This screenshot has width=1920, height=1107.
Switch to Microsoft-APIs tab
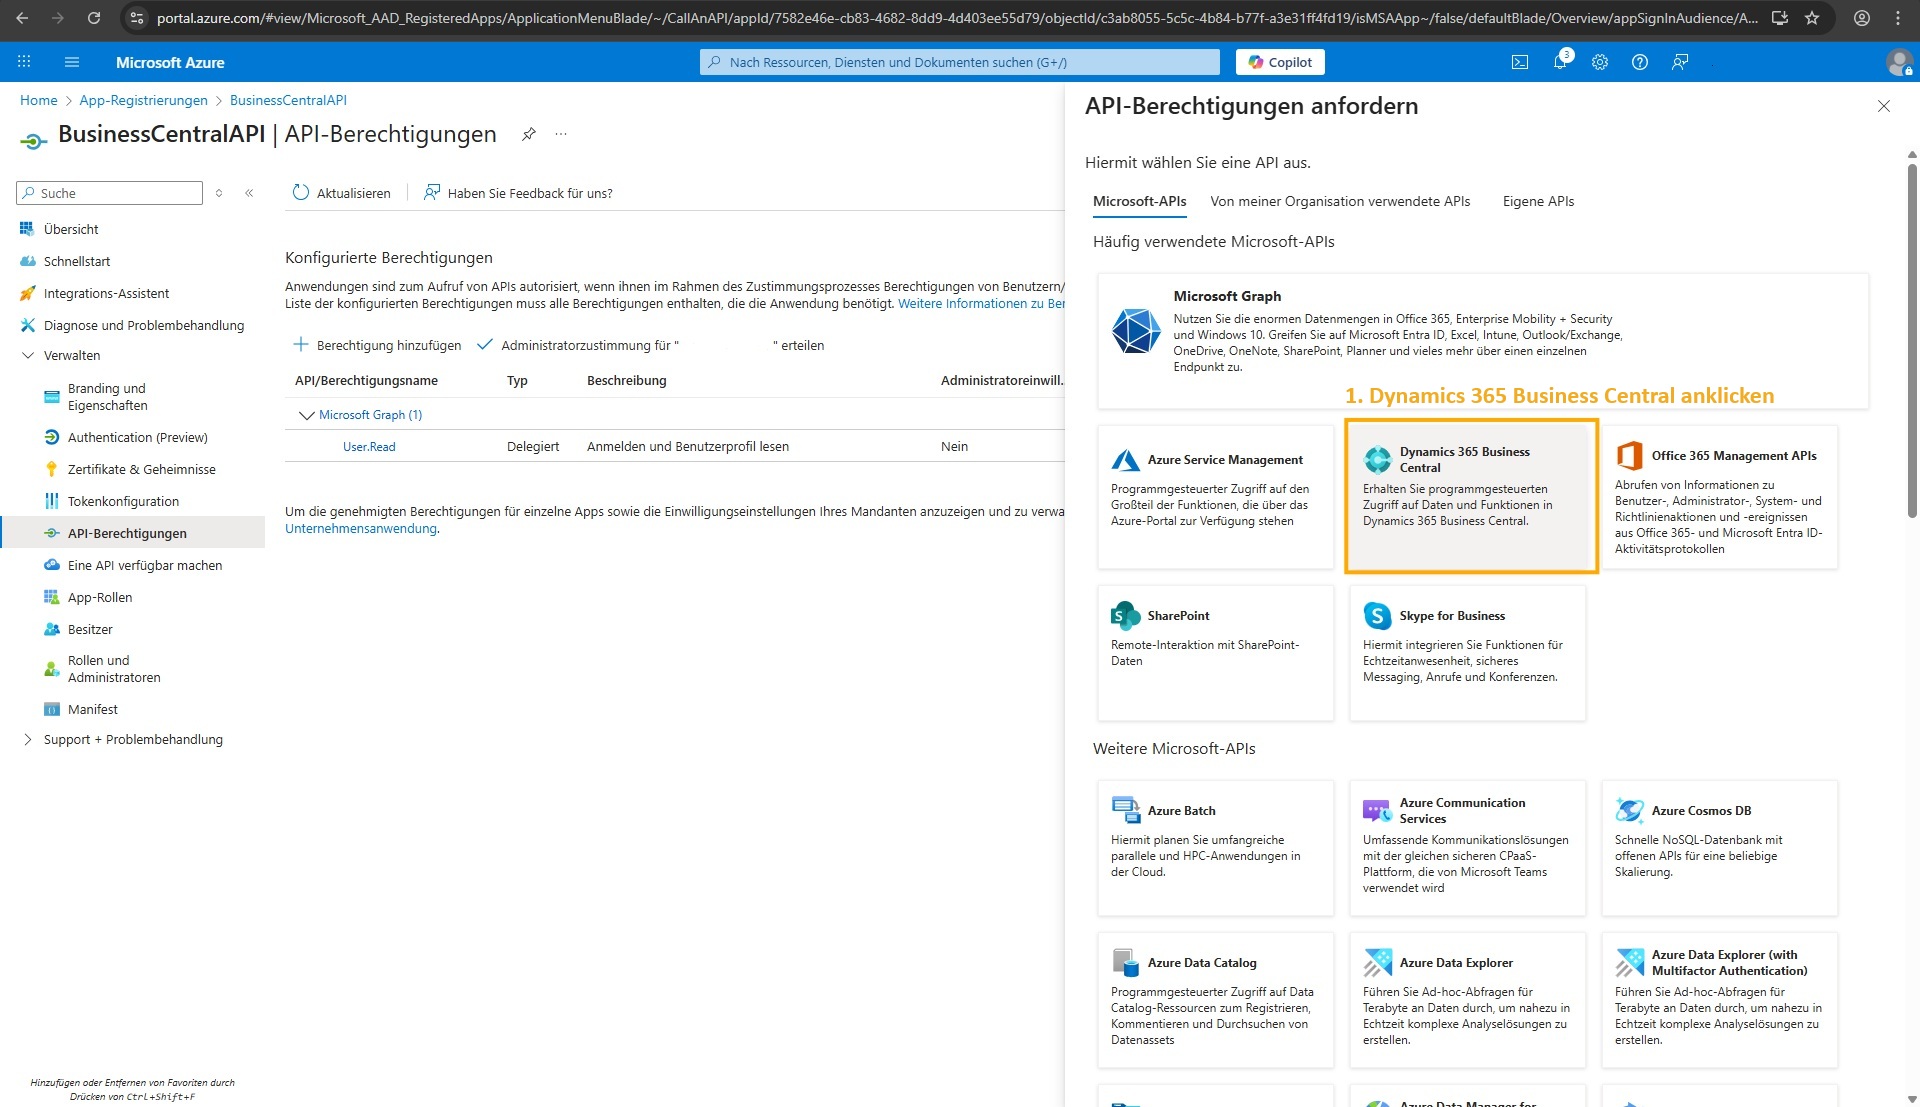click(1139, 201)
